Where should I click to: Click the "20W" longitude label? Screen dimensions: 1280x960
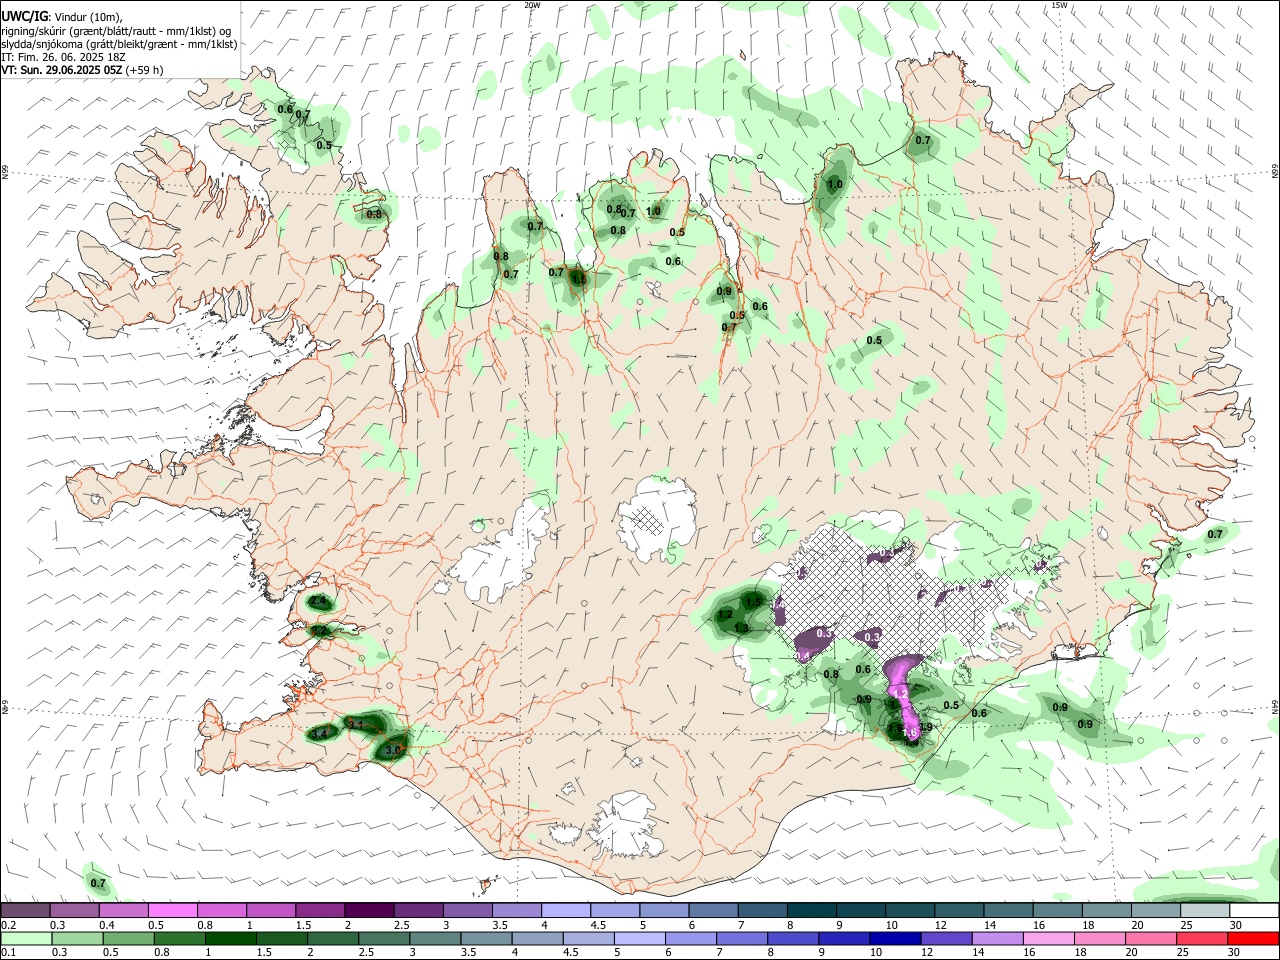[x=533, y=5]
